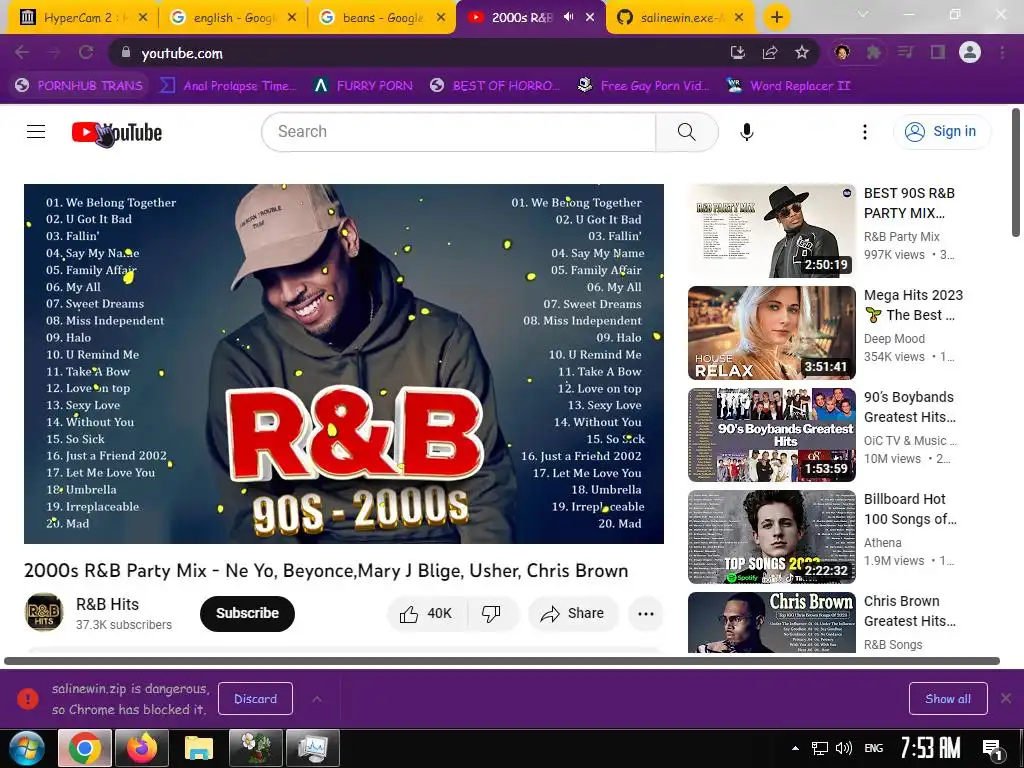
Task: Click the youtube.com address bar
Action: point(418,53)
